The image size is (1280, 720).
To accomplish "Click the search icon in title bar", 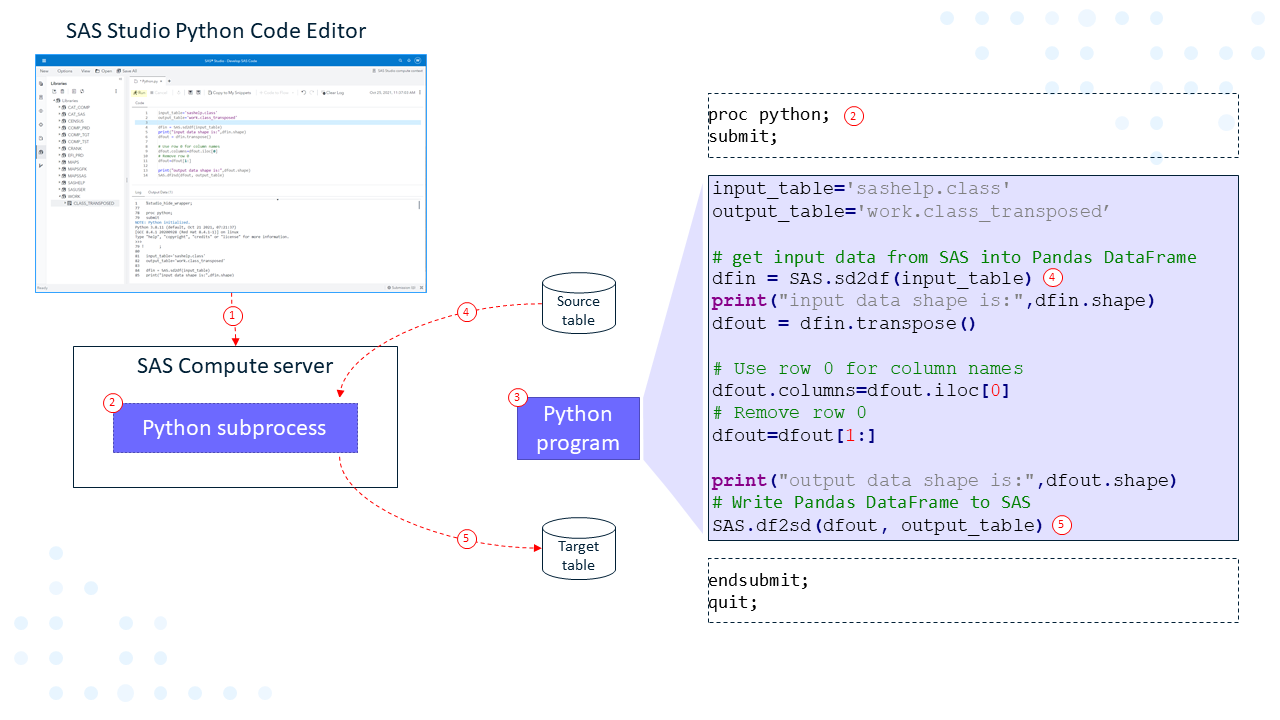I will coord(400,61).
